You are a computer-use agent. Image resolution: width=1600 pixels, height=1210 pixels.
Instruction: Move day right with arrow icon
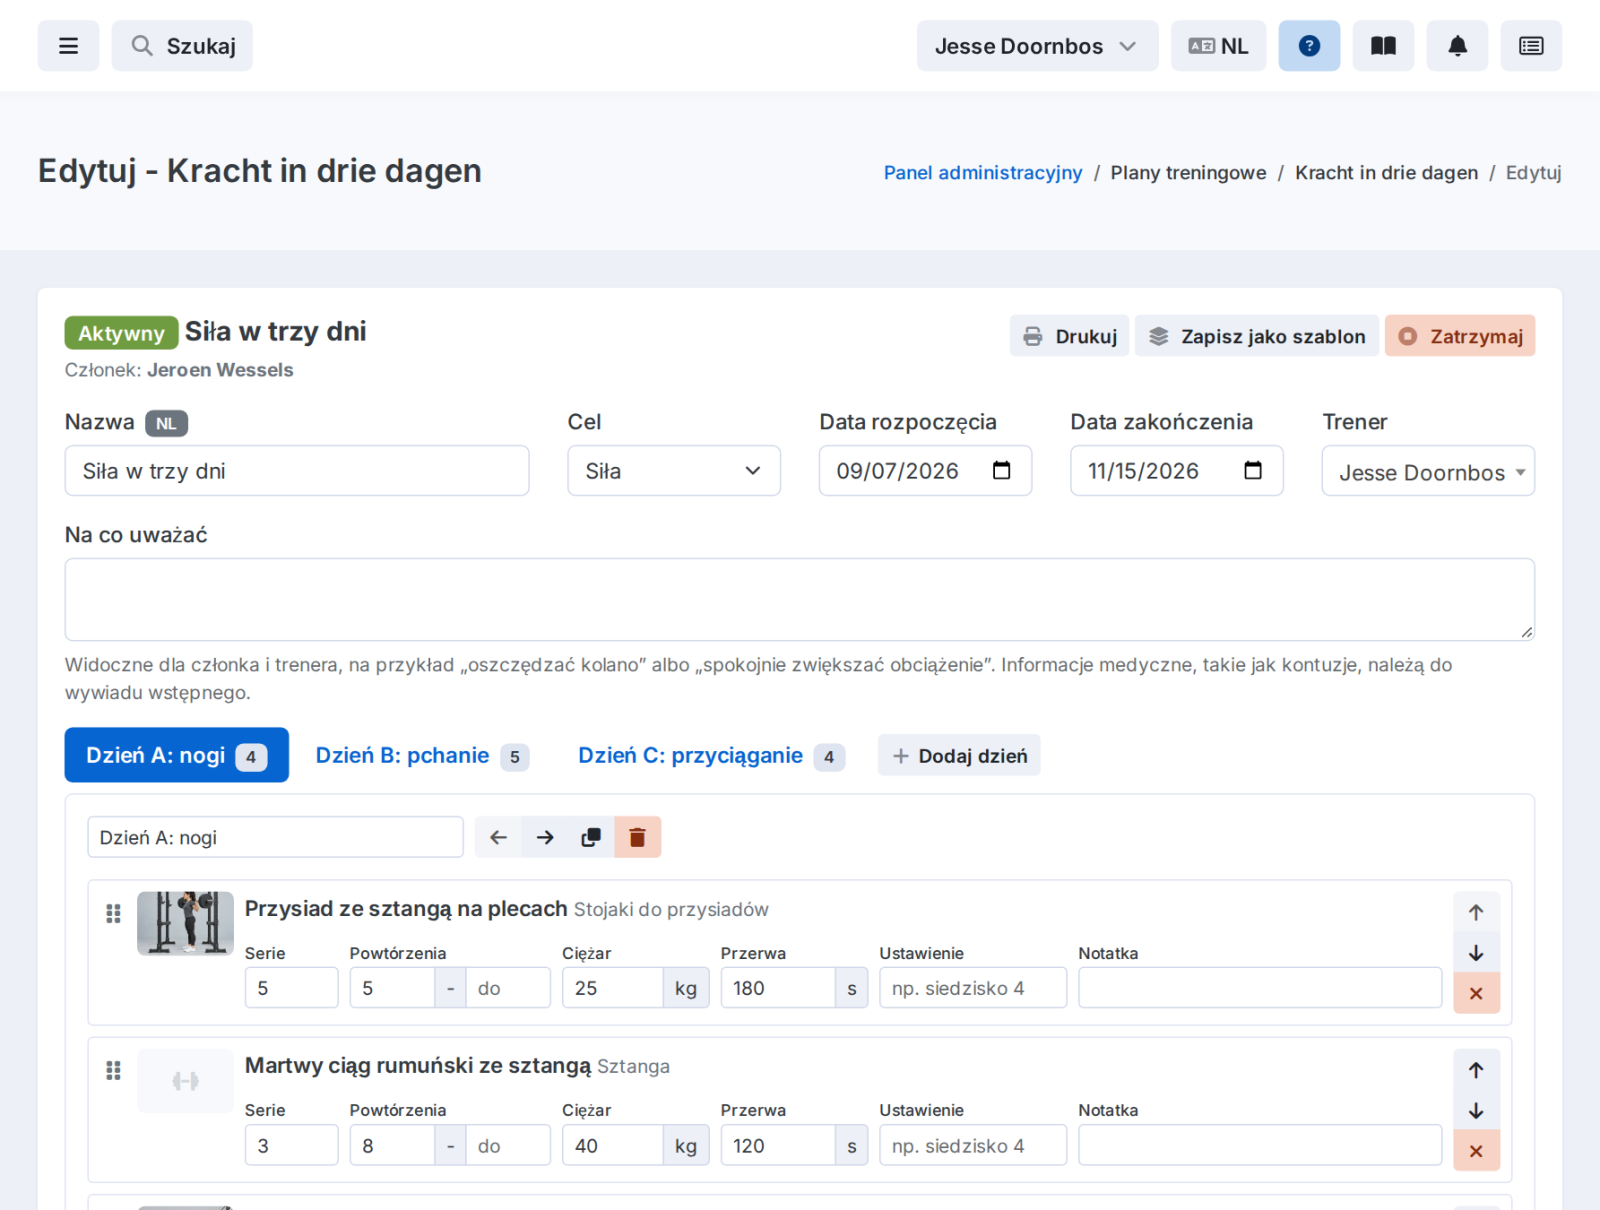(545, 837)
